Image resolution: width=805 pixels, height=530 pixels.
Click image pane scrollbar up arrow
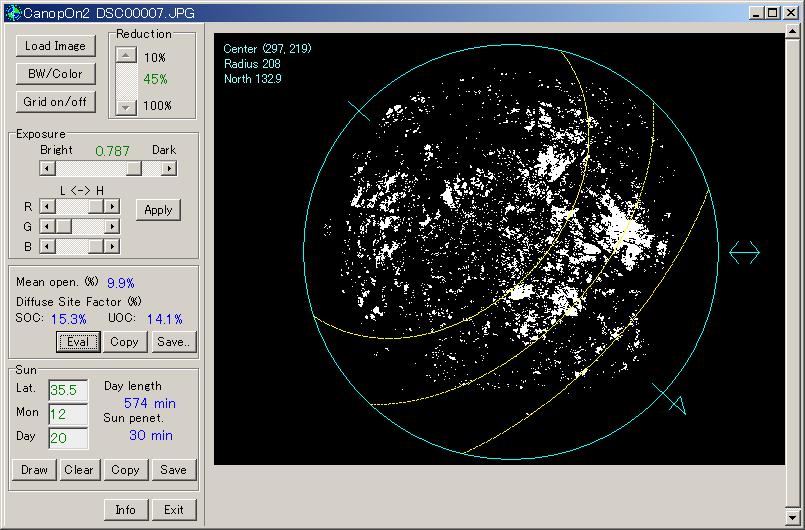point(792,32)
